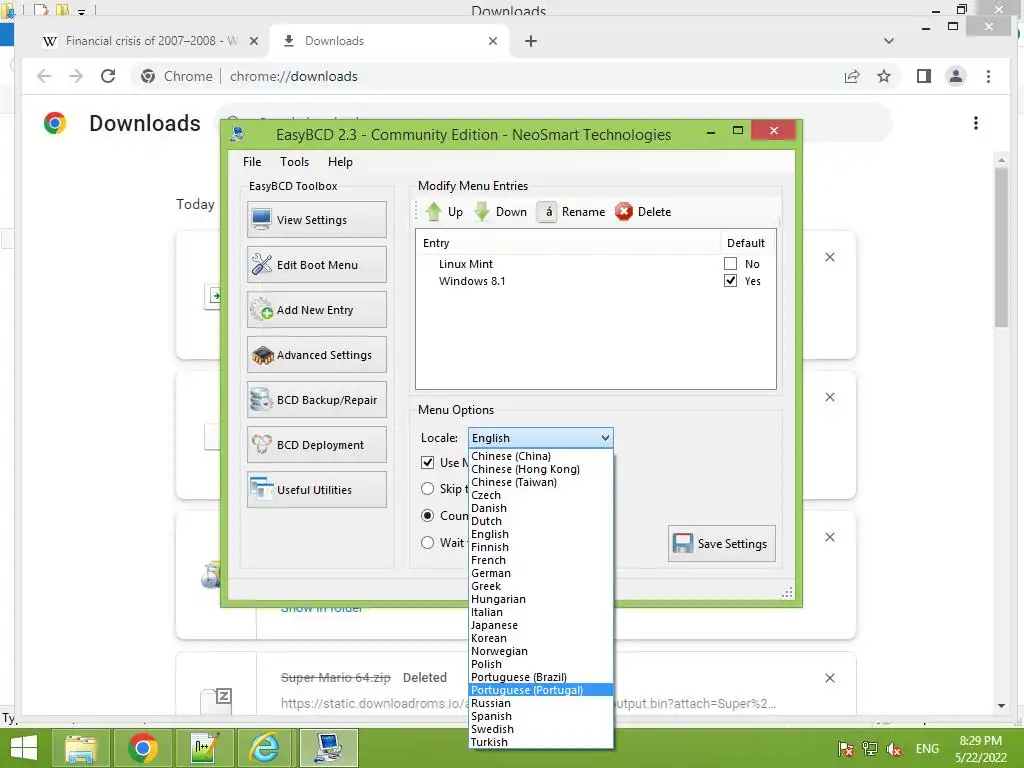Open the EasyBCD Tools menu
This screenshot has height=768, width=1024.
pos(295,161)
